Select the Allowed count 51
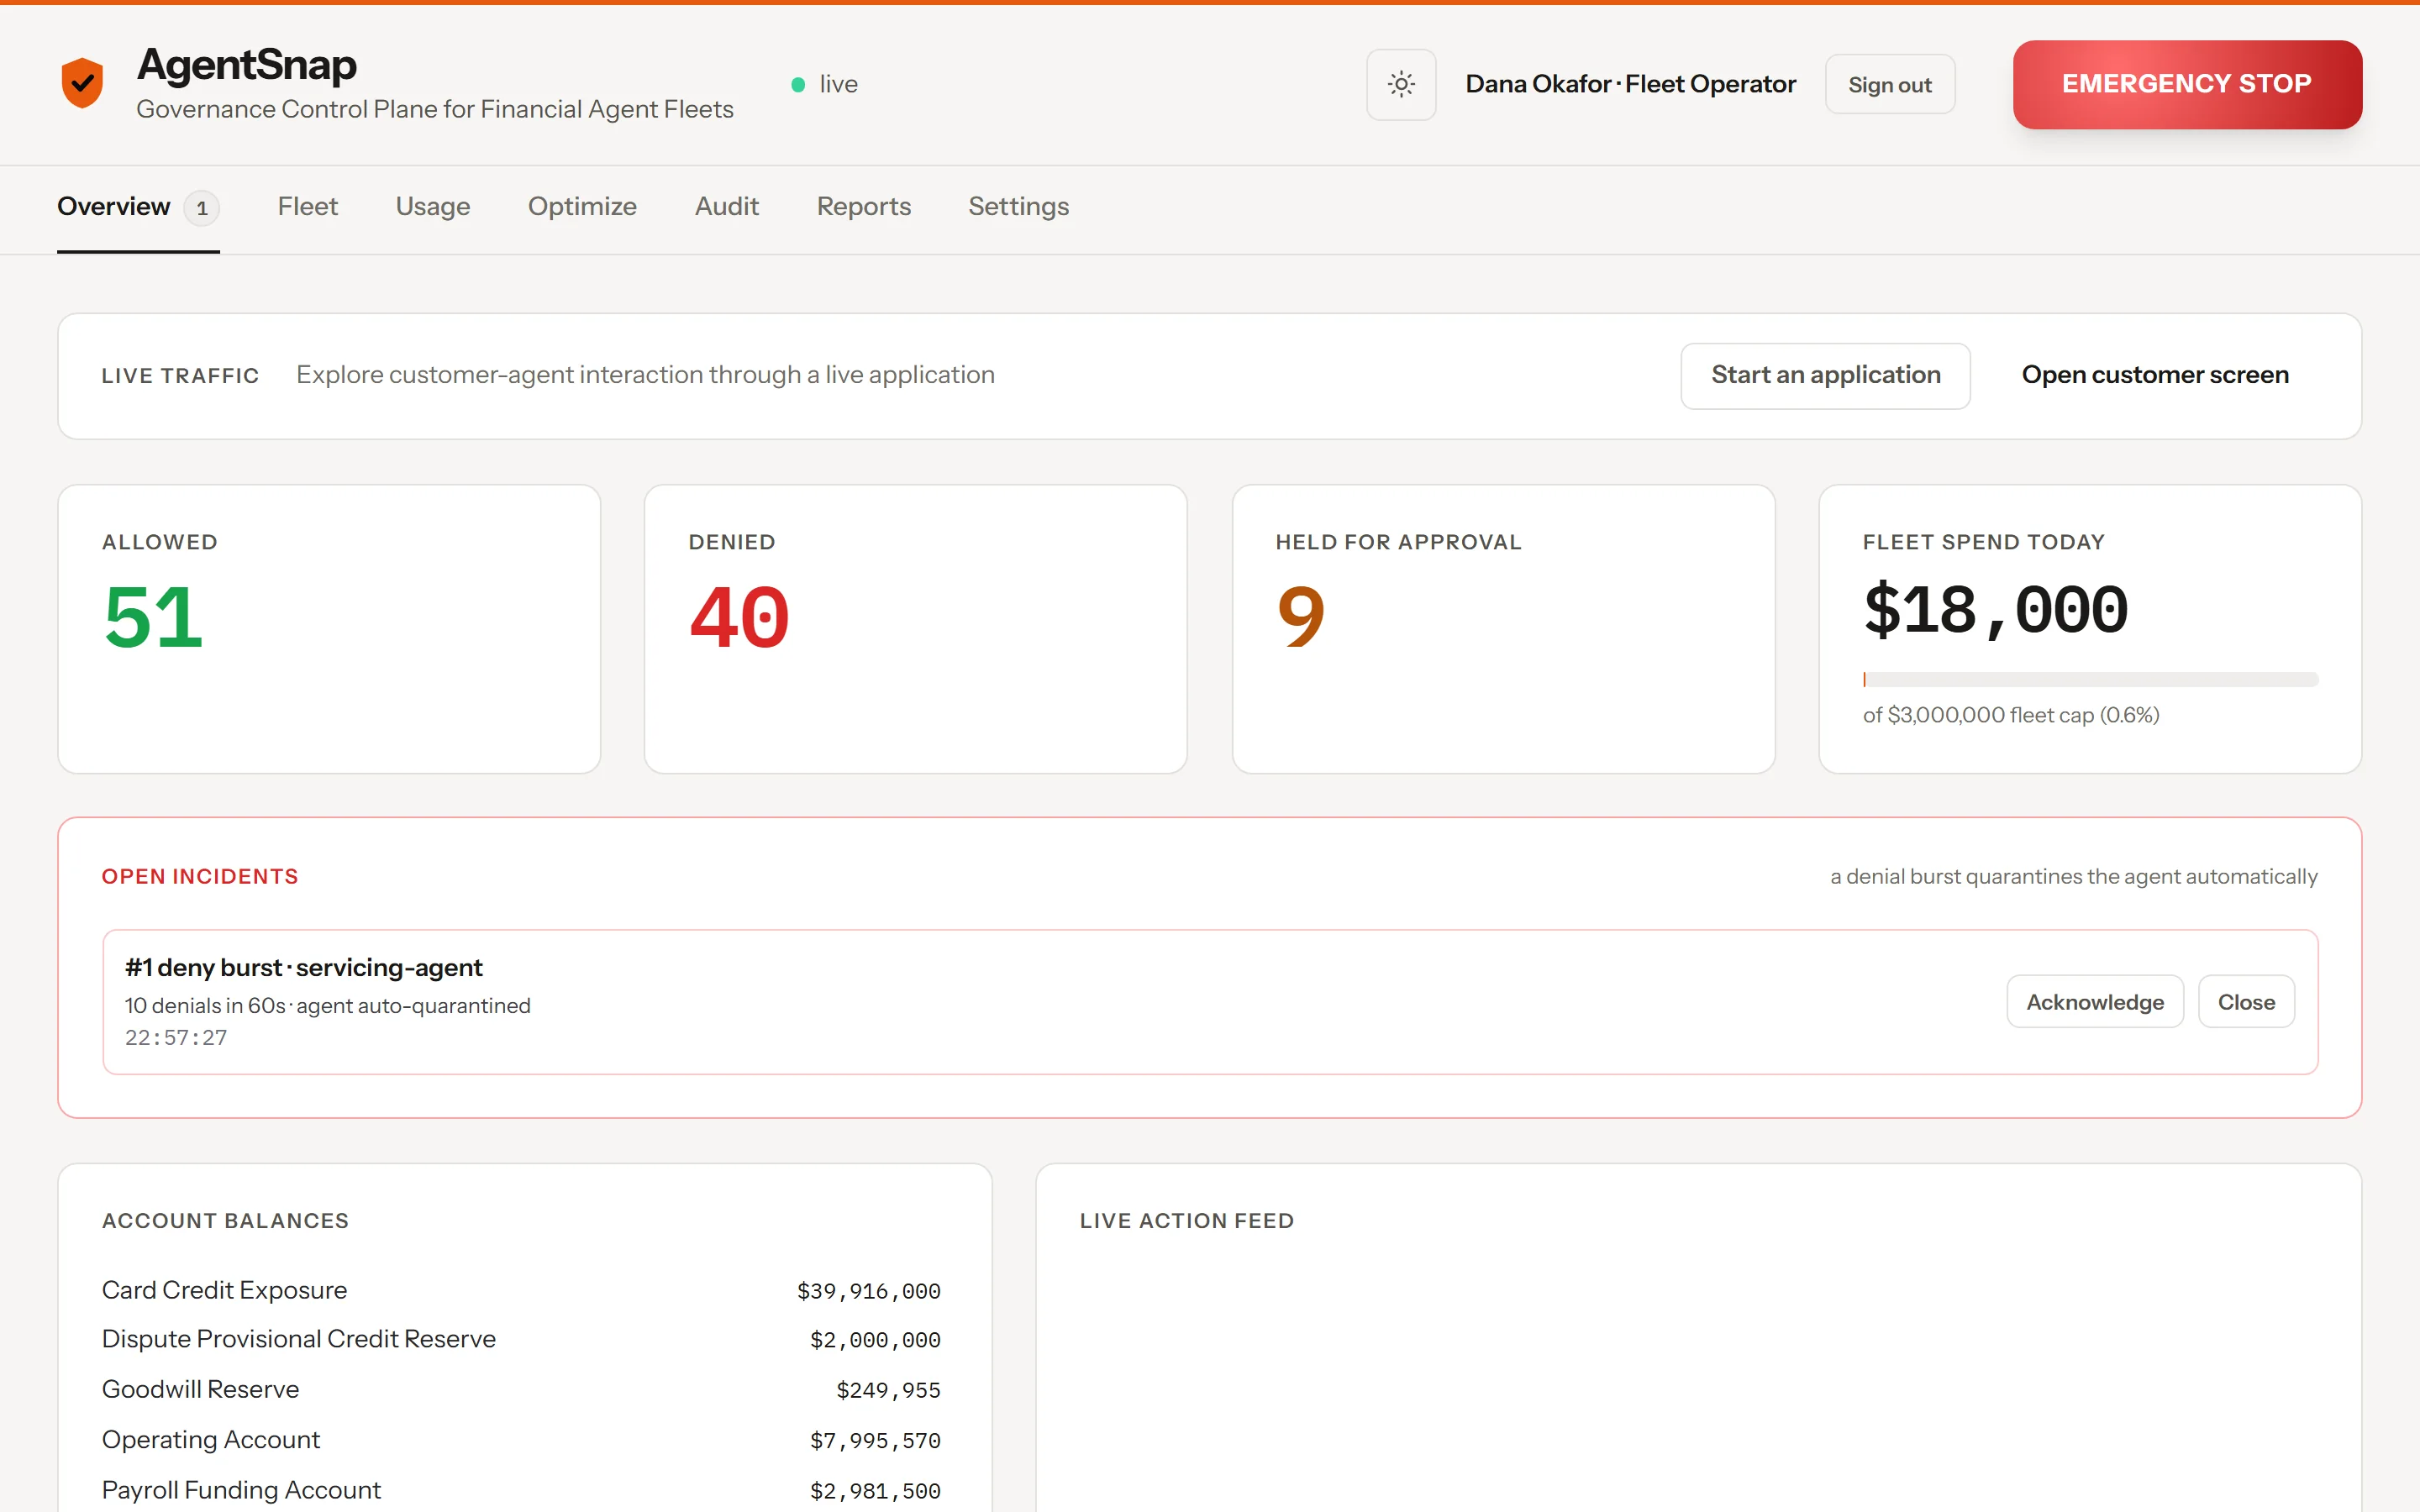The image size is (2420, 1512). tap(153, 617)
